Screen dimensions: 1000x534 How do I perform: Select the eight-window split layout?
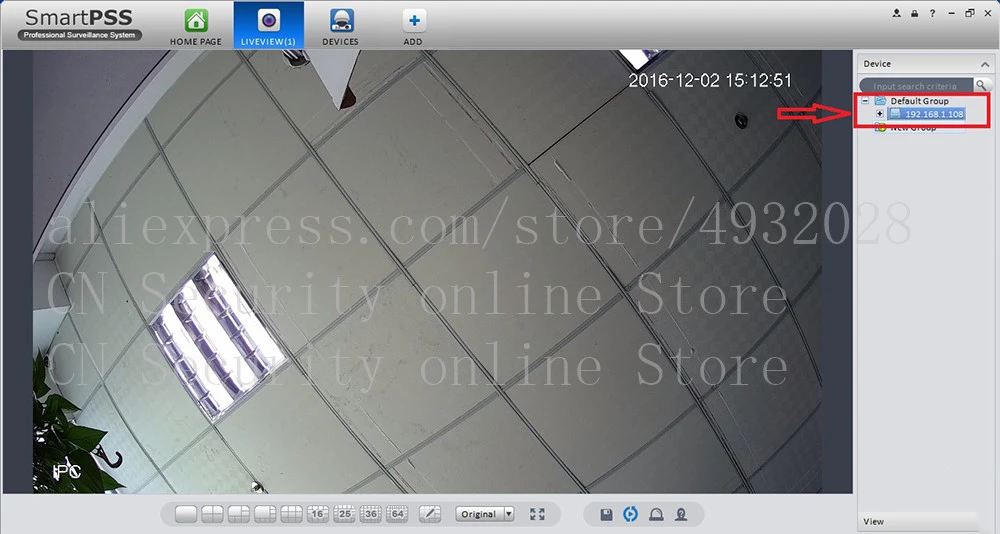265,514
